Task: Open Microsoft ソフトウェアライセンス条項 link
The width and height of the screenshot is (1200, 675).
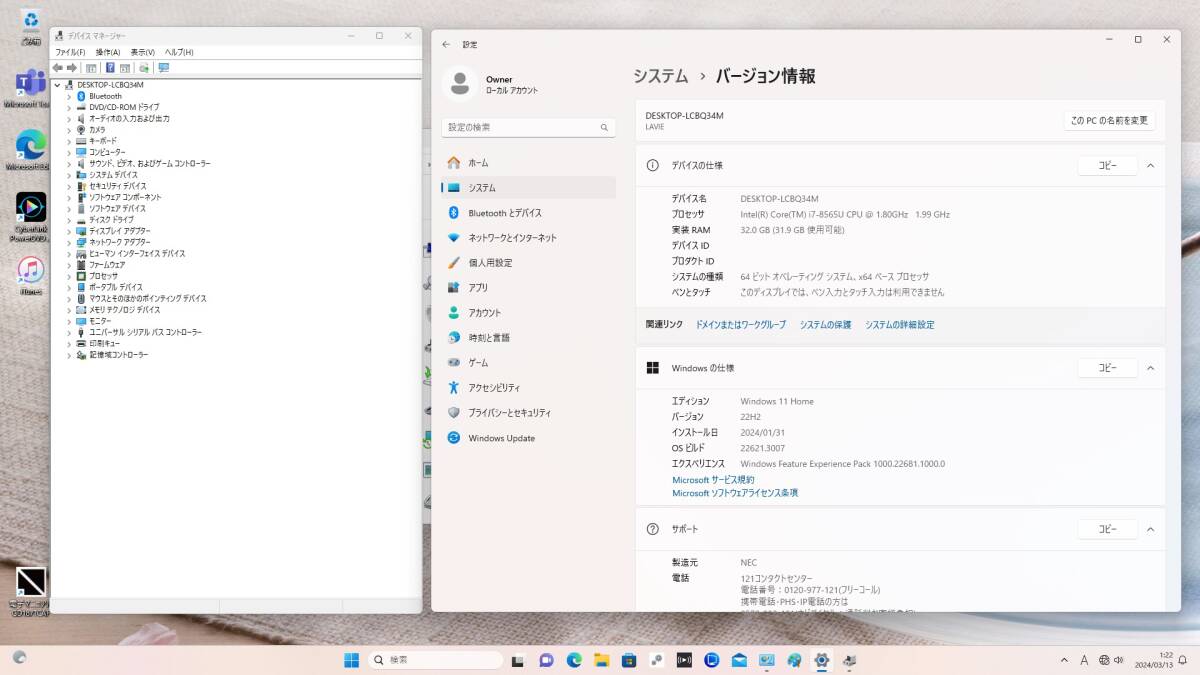Action: [735, 493]
